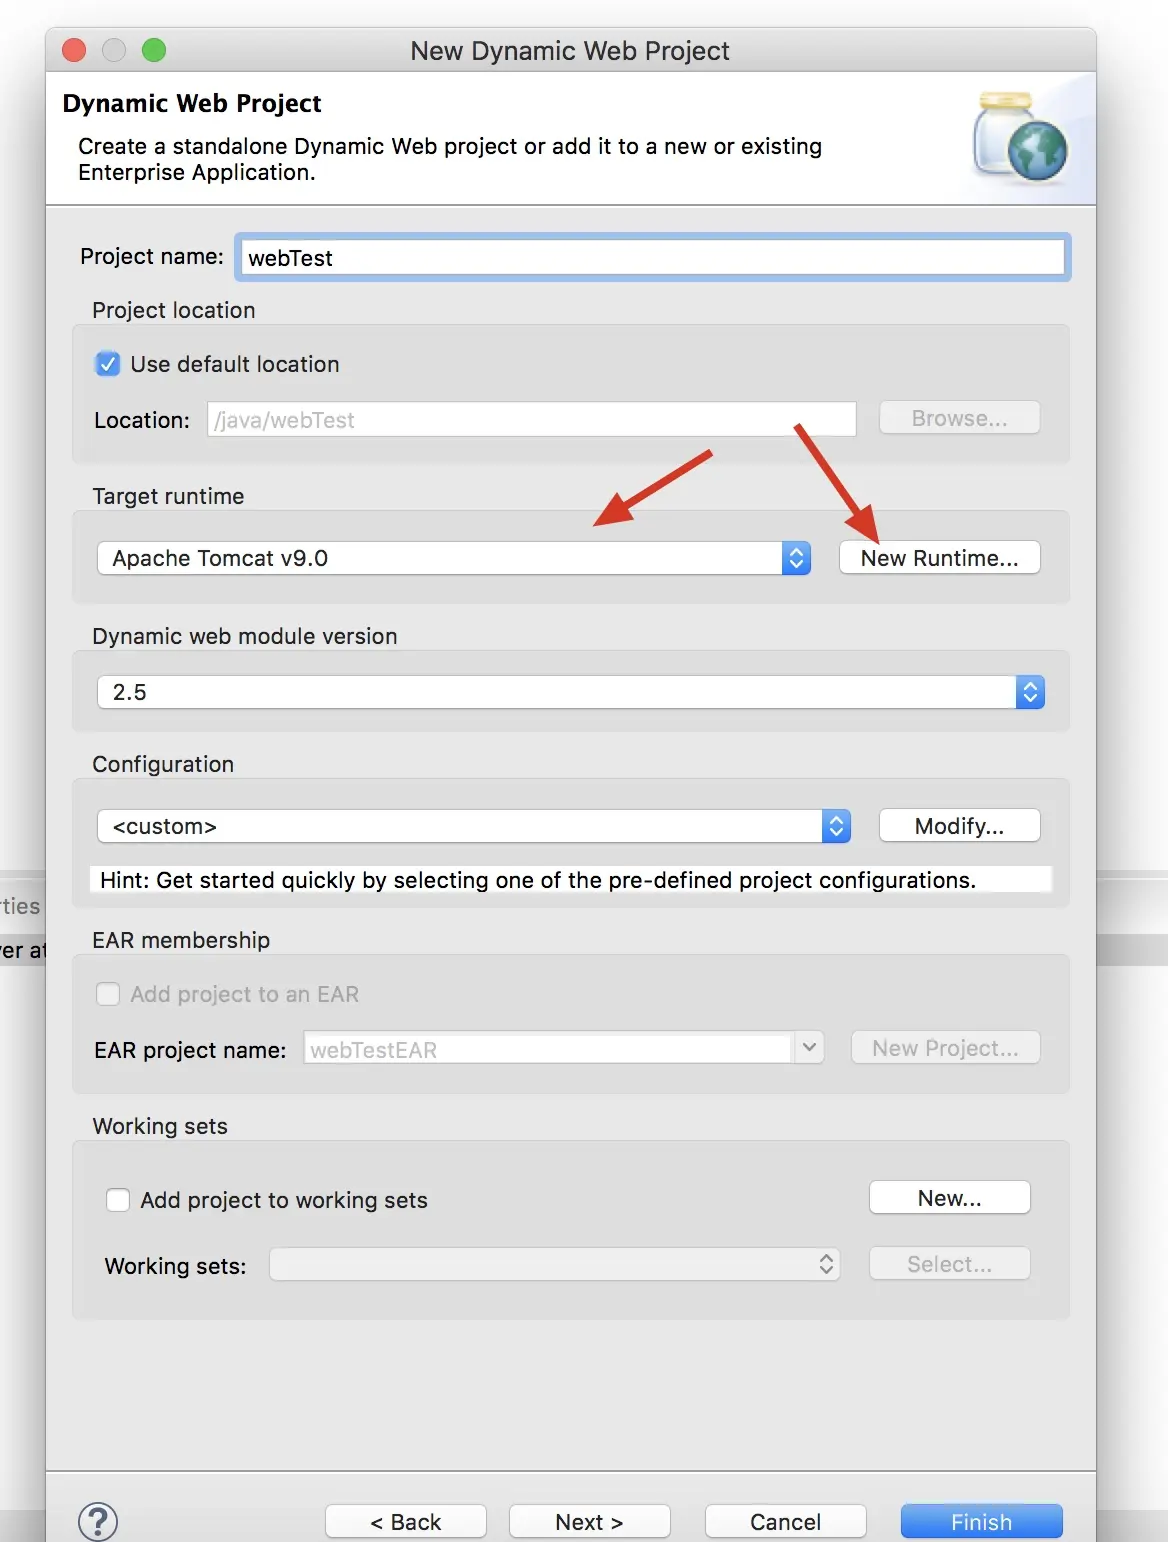This screenshot has height=1542, width=1168.
Task: Click the Dynamic Web Project jar globe icon
Action: coord(1021,138)
